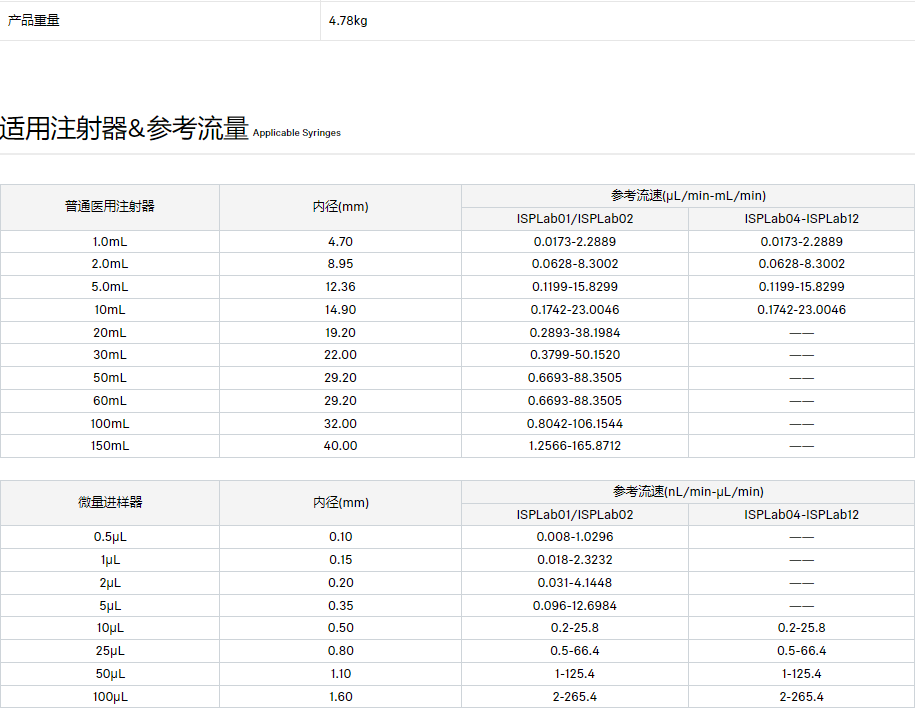Image resolution: width=915 pixels, height=711 pixels.
Task: Click the 0.008-1.0296 flow rate value
Action: click(575, 537)
